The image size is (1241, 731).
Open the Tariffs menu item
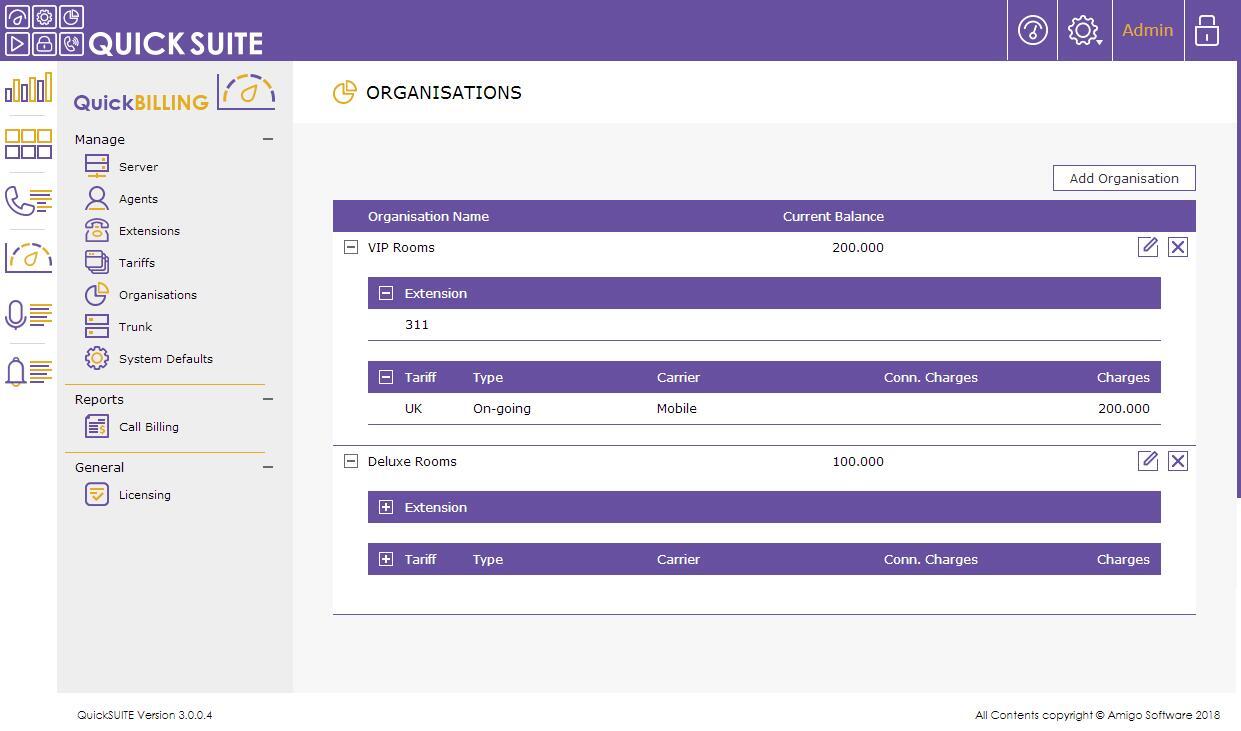(136, 263)
